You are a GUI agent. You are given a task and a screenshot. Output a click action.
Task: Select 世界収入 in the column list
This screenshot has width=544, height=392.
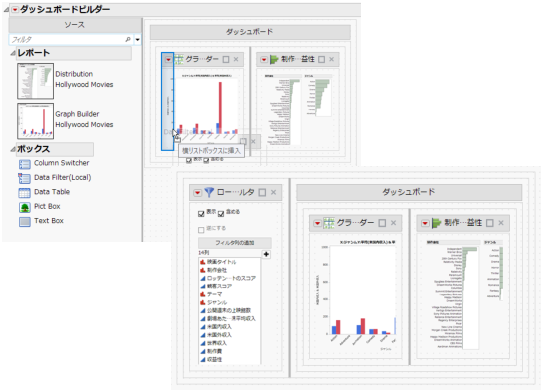pyautogui.click(x=217, y=343)
